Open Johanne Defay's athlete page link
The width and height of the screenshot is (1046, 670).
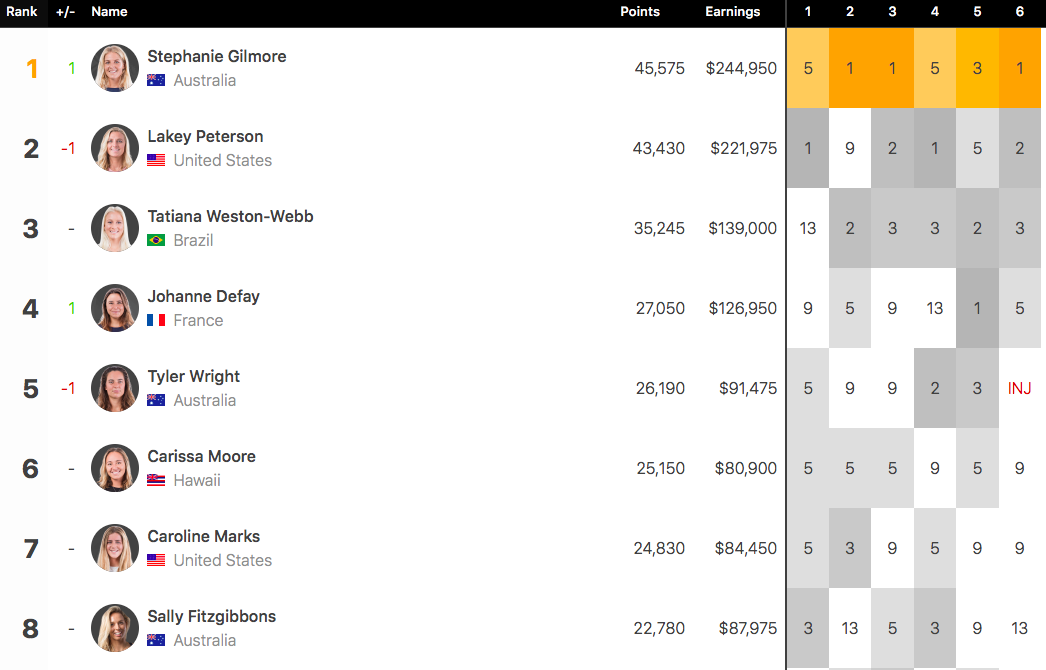click(x=203, y=296)
